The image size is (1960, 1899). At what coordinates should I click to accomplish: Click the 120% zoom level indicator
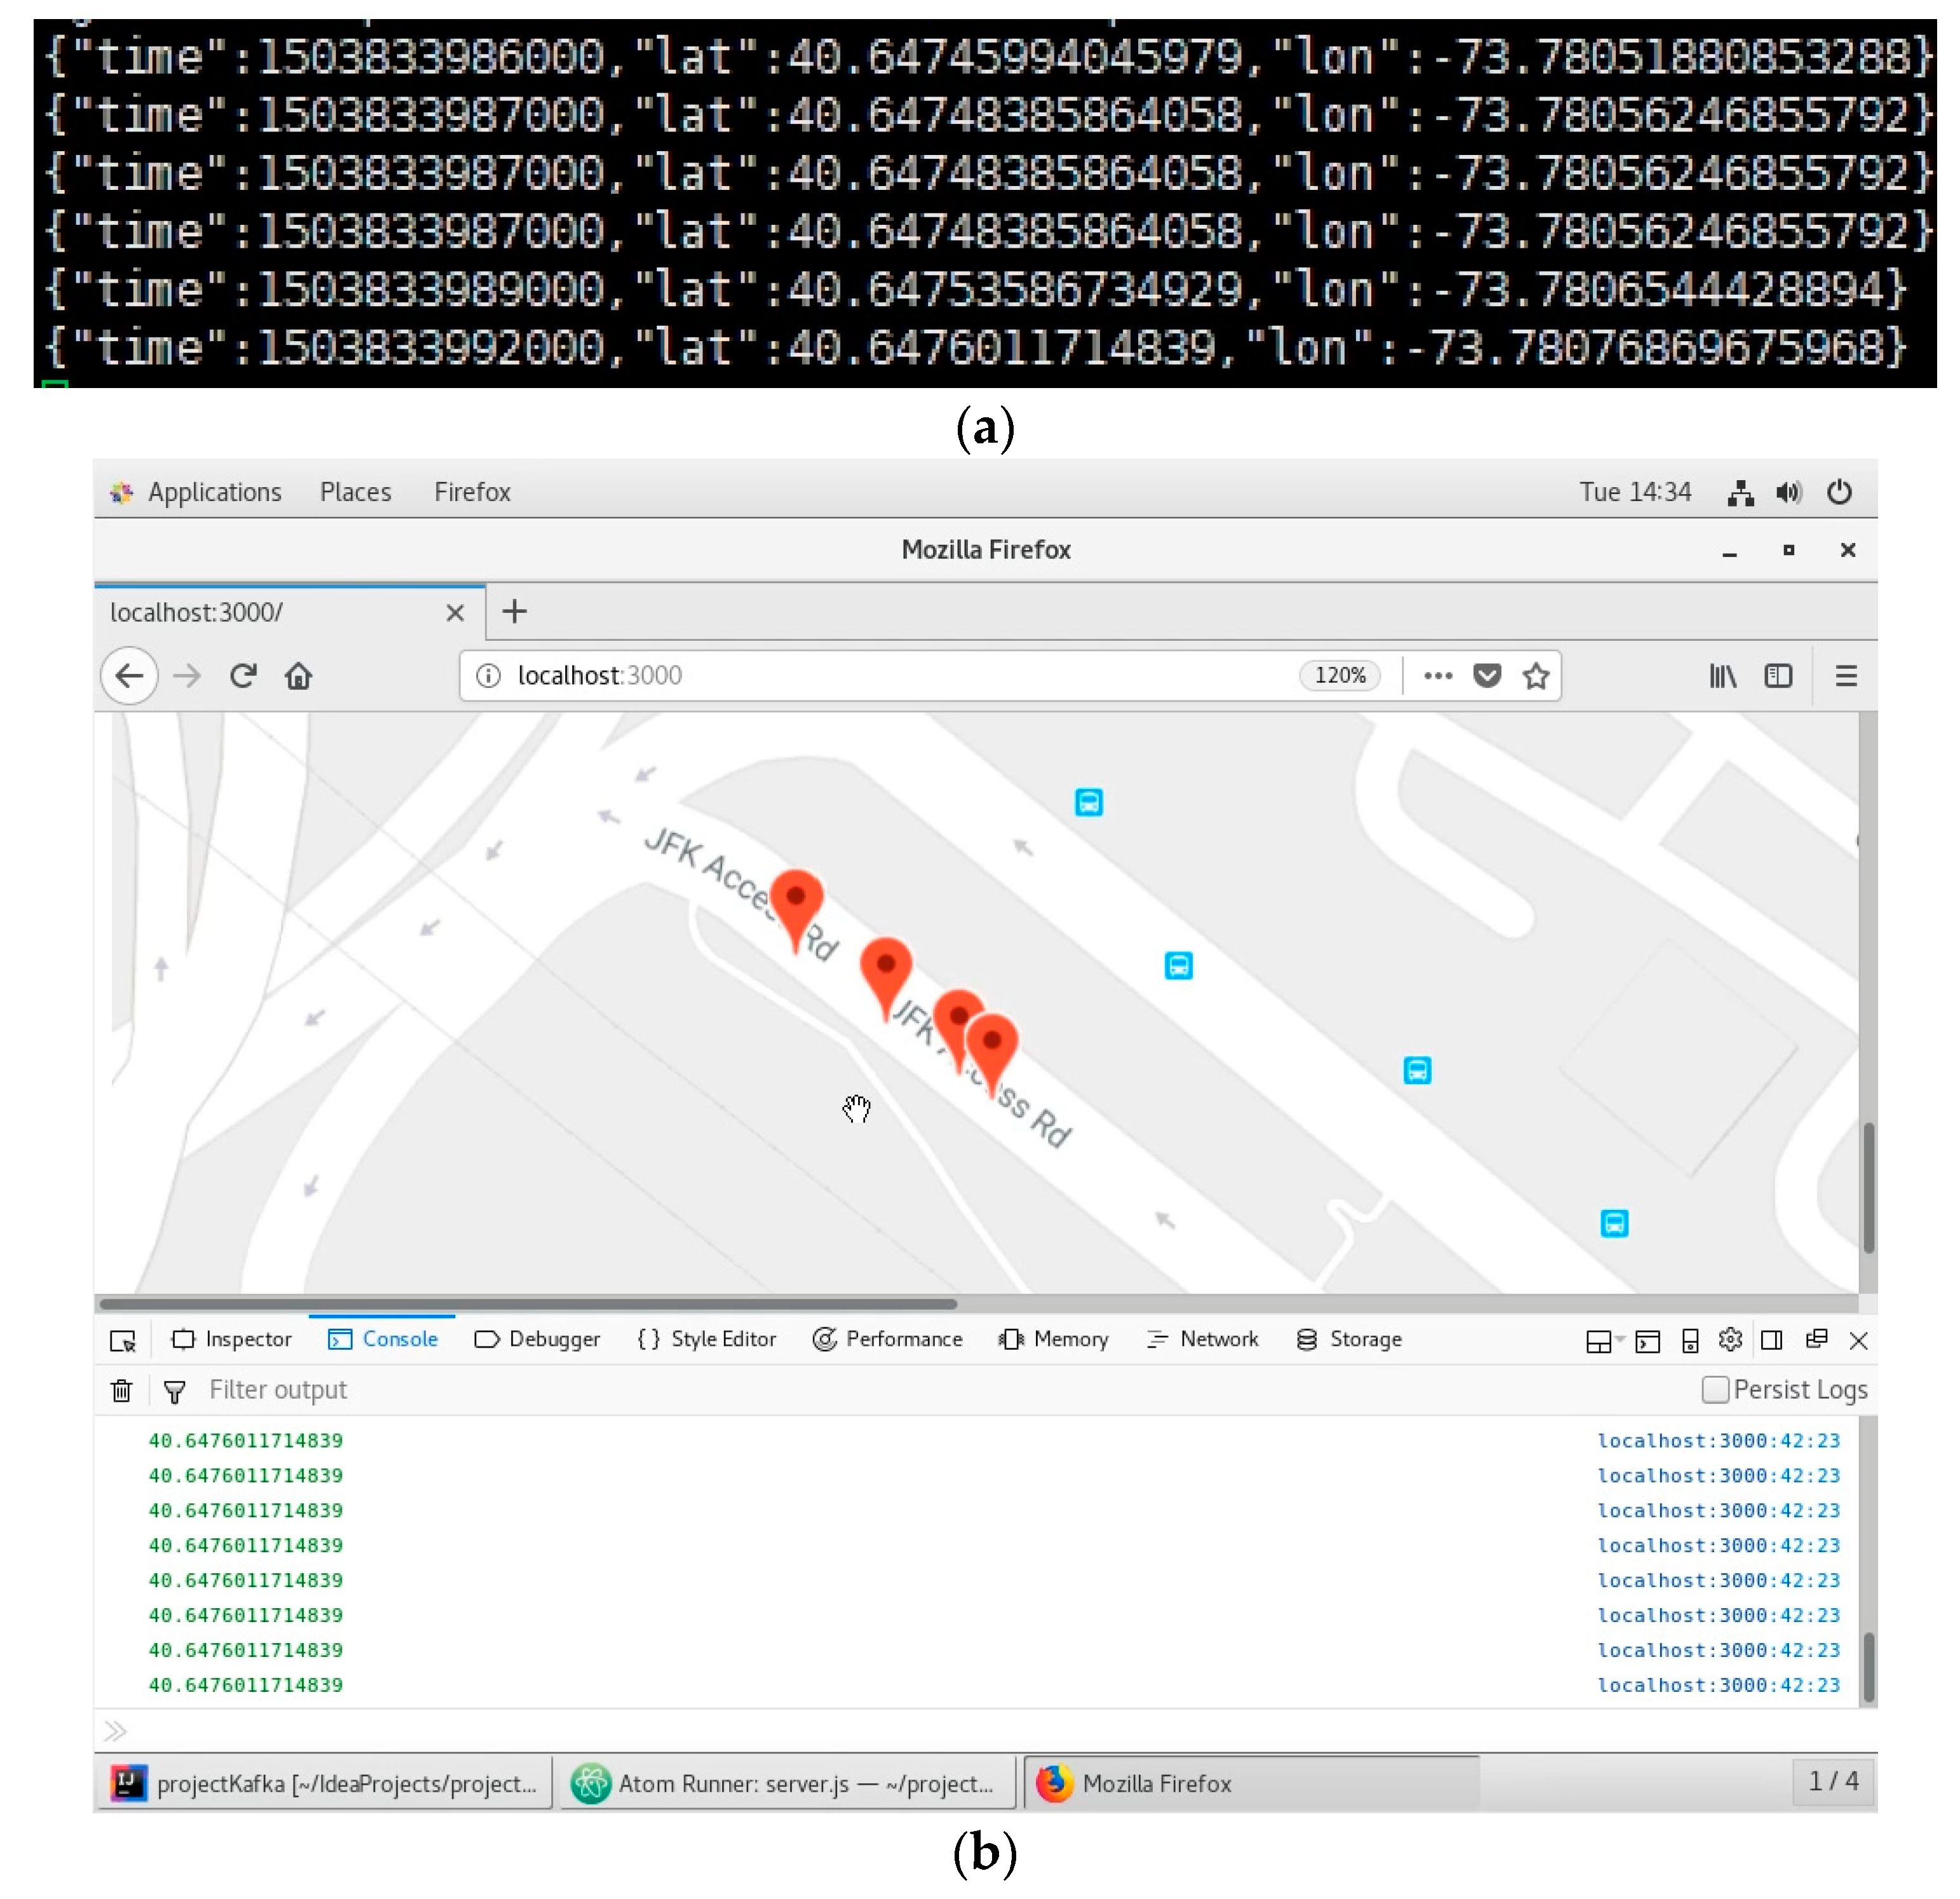tap(1339, 676)
